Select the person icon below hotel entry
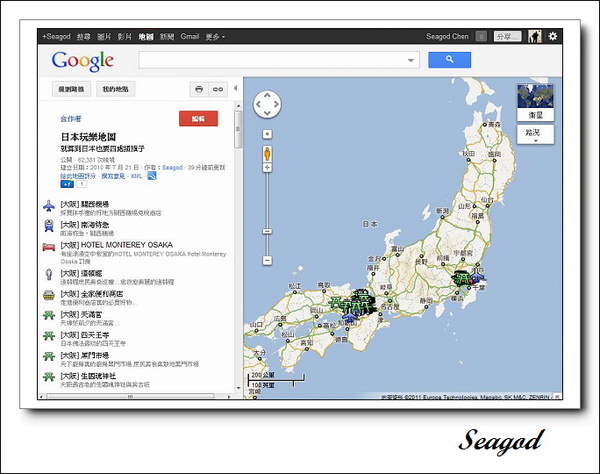The image size is (600, 474). coord(49,274)
